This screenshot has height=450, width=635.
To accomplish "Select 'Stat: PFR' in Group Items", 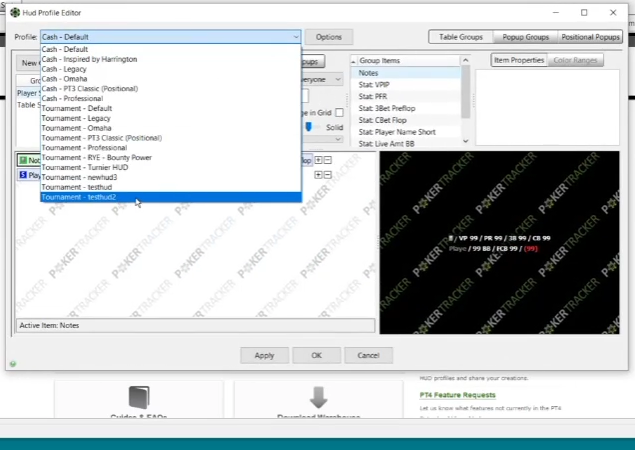I will (x=406, y=96).
